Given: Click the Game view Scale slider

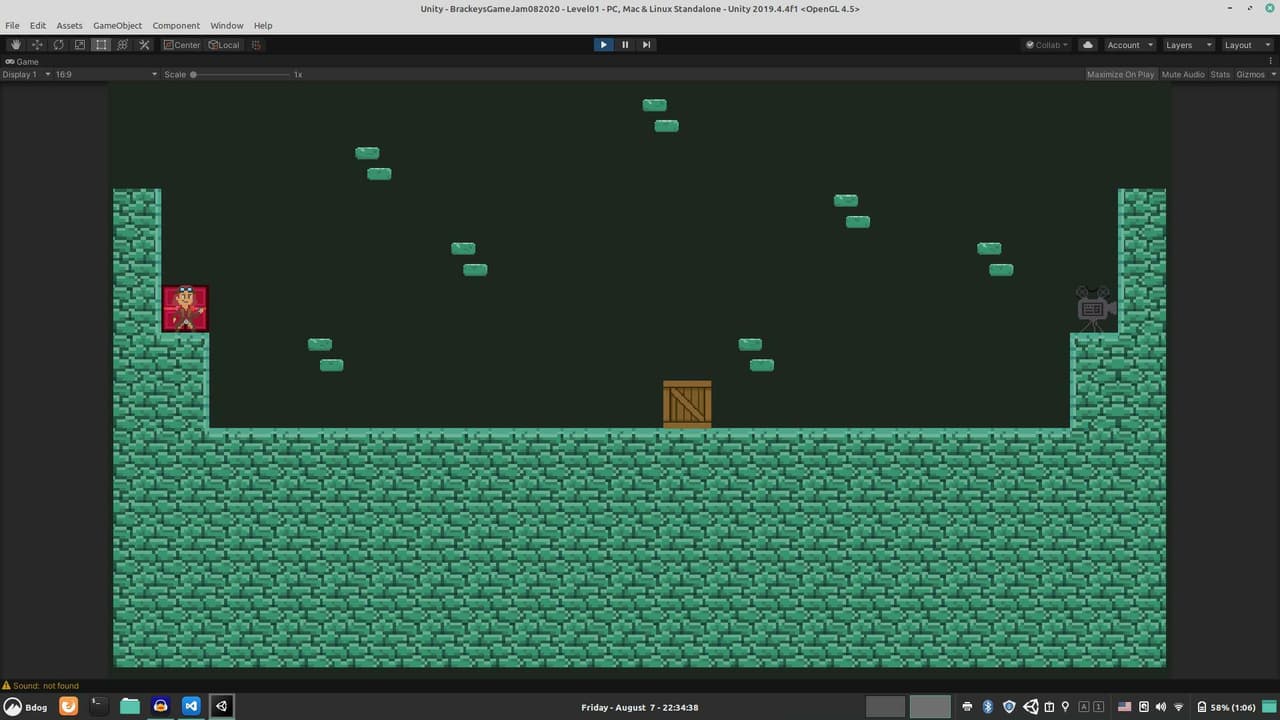Looking at the screenshot, I should pyautogui.click(x=240, y=74).
